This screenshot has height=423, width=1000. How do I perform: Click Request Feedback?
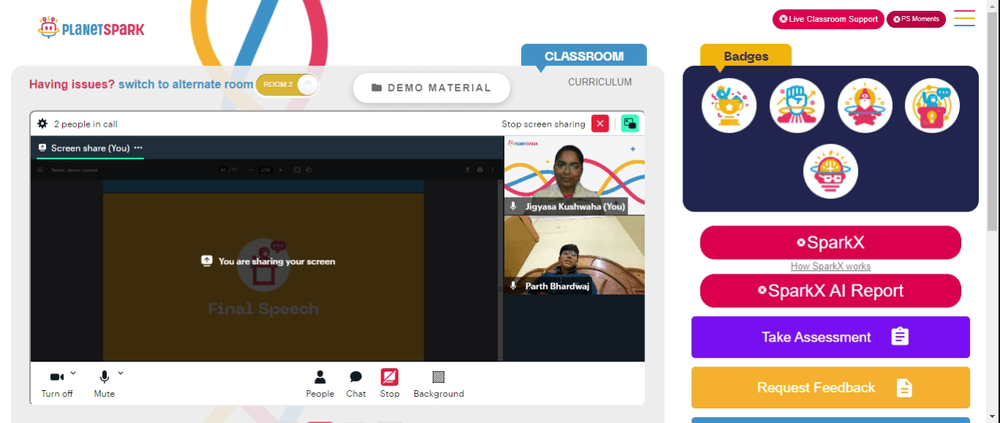(830, 387)
